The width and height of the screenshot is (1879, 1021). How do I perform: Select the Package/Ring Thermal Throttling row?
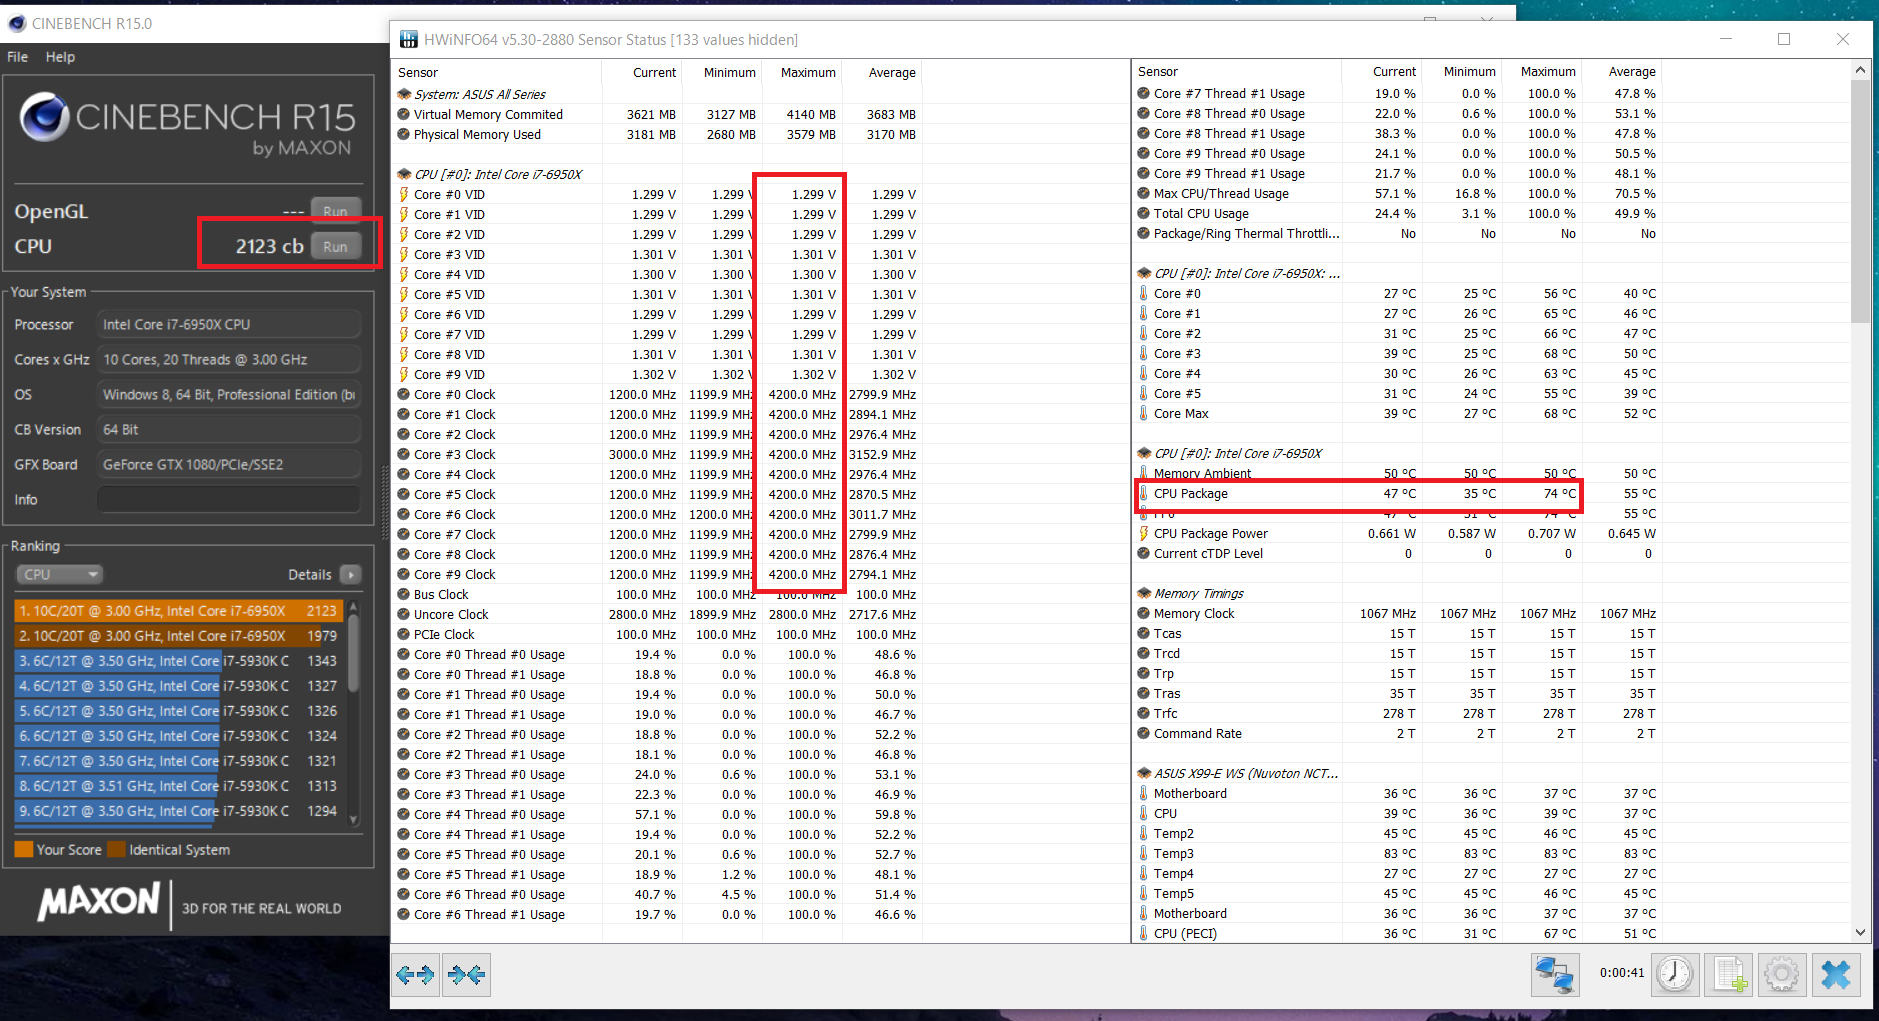(x=1397, y=233)
